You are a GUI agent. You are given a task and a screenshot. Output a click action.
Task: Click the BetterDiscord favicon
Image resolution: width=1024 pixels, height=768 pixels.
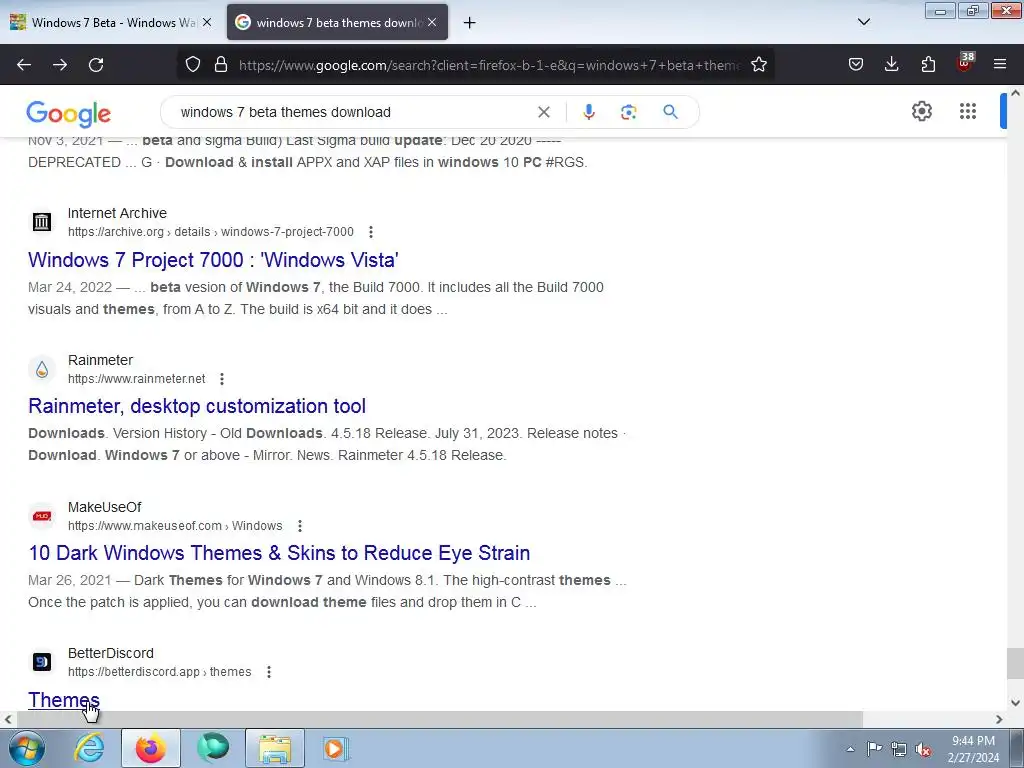(x=42, y=662)
